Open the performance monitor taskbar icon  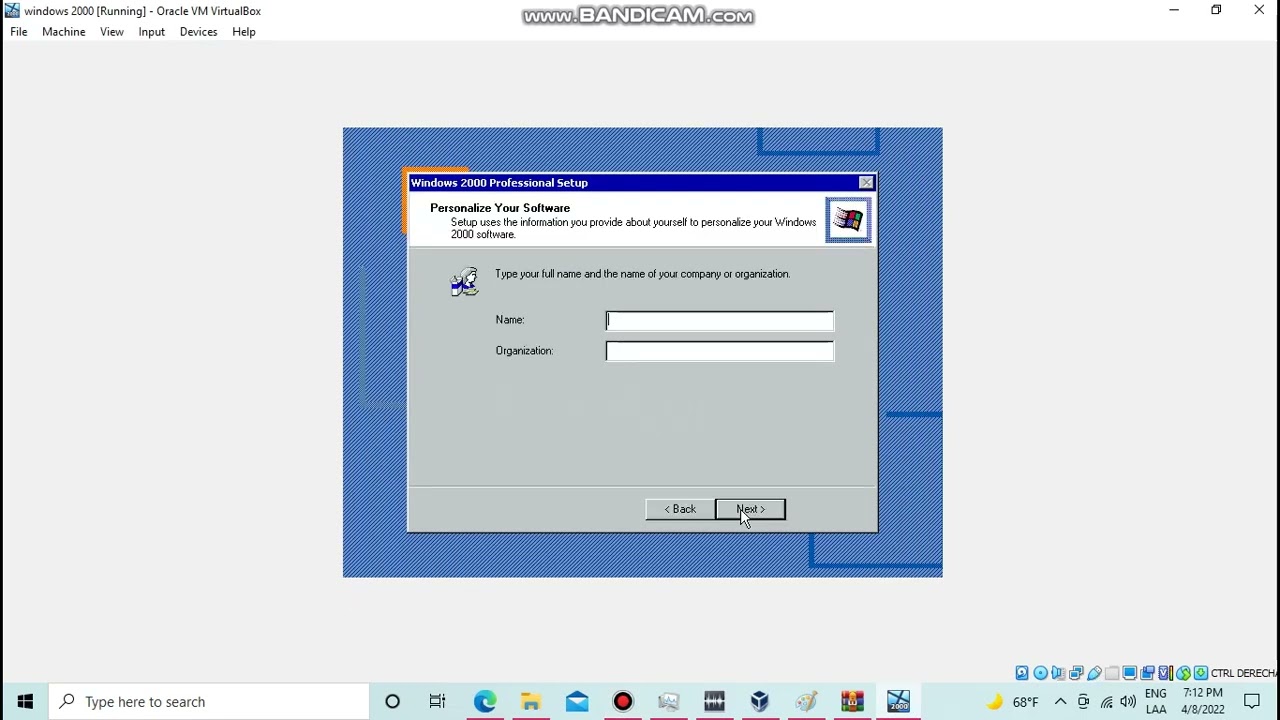tap(669, 702)
